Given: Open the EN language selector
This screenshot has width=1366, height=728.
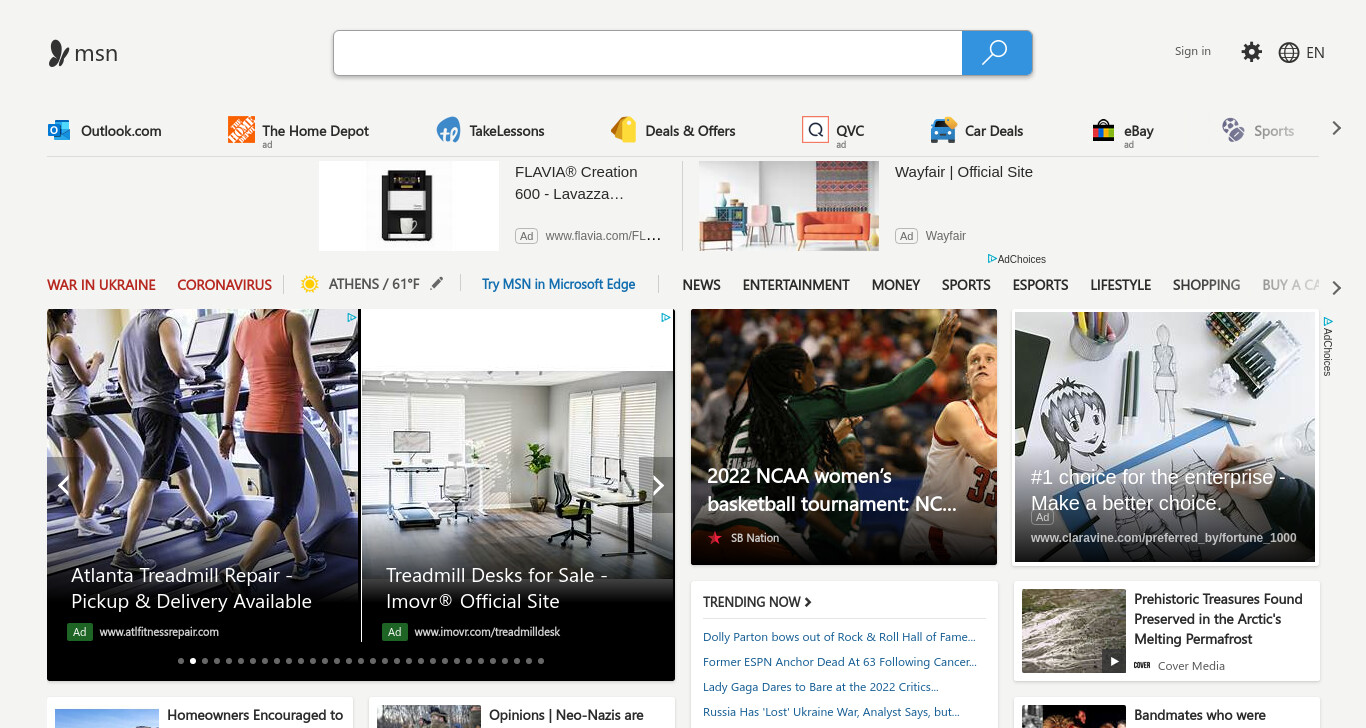Looking at the screenshot, I should click(1315, 53).
